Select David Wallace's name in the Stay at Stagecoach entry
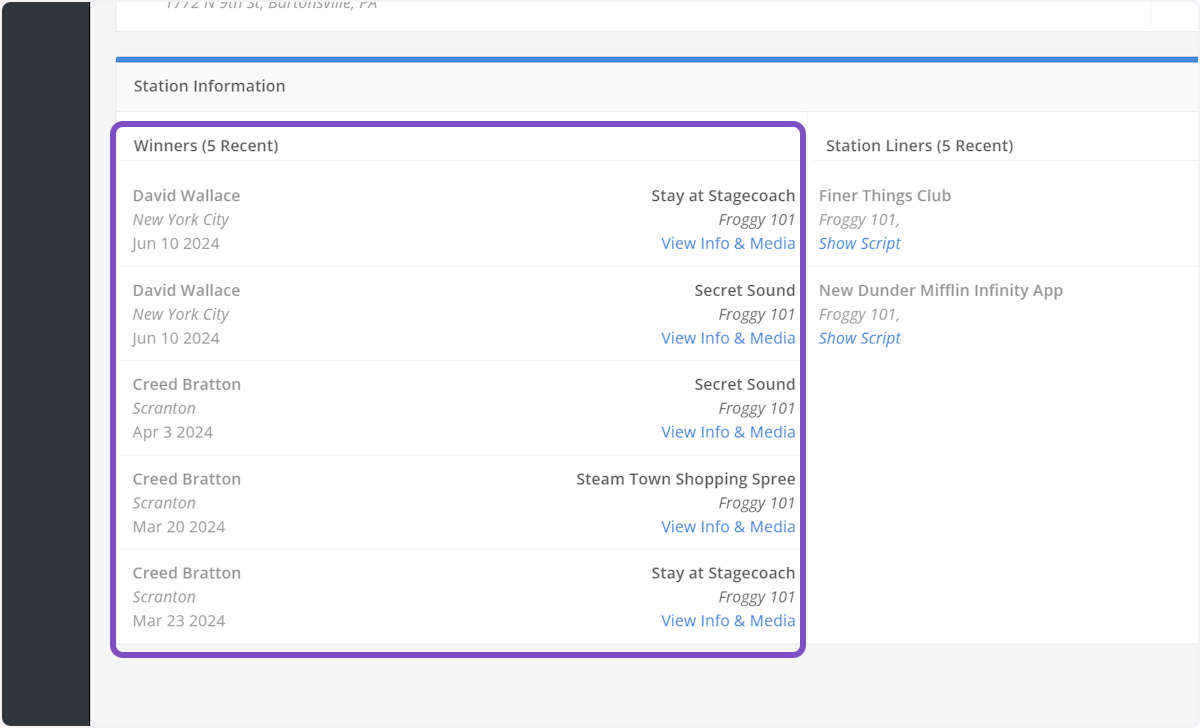Viewport: 1200px width, 728px height. coord(186,196)
